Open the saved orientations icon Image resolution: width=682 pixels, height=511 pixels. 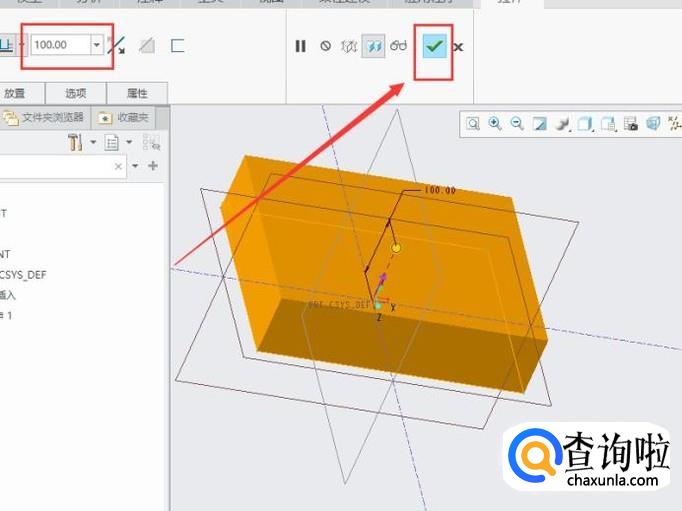tap(608, 124)
